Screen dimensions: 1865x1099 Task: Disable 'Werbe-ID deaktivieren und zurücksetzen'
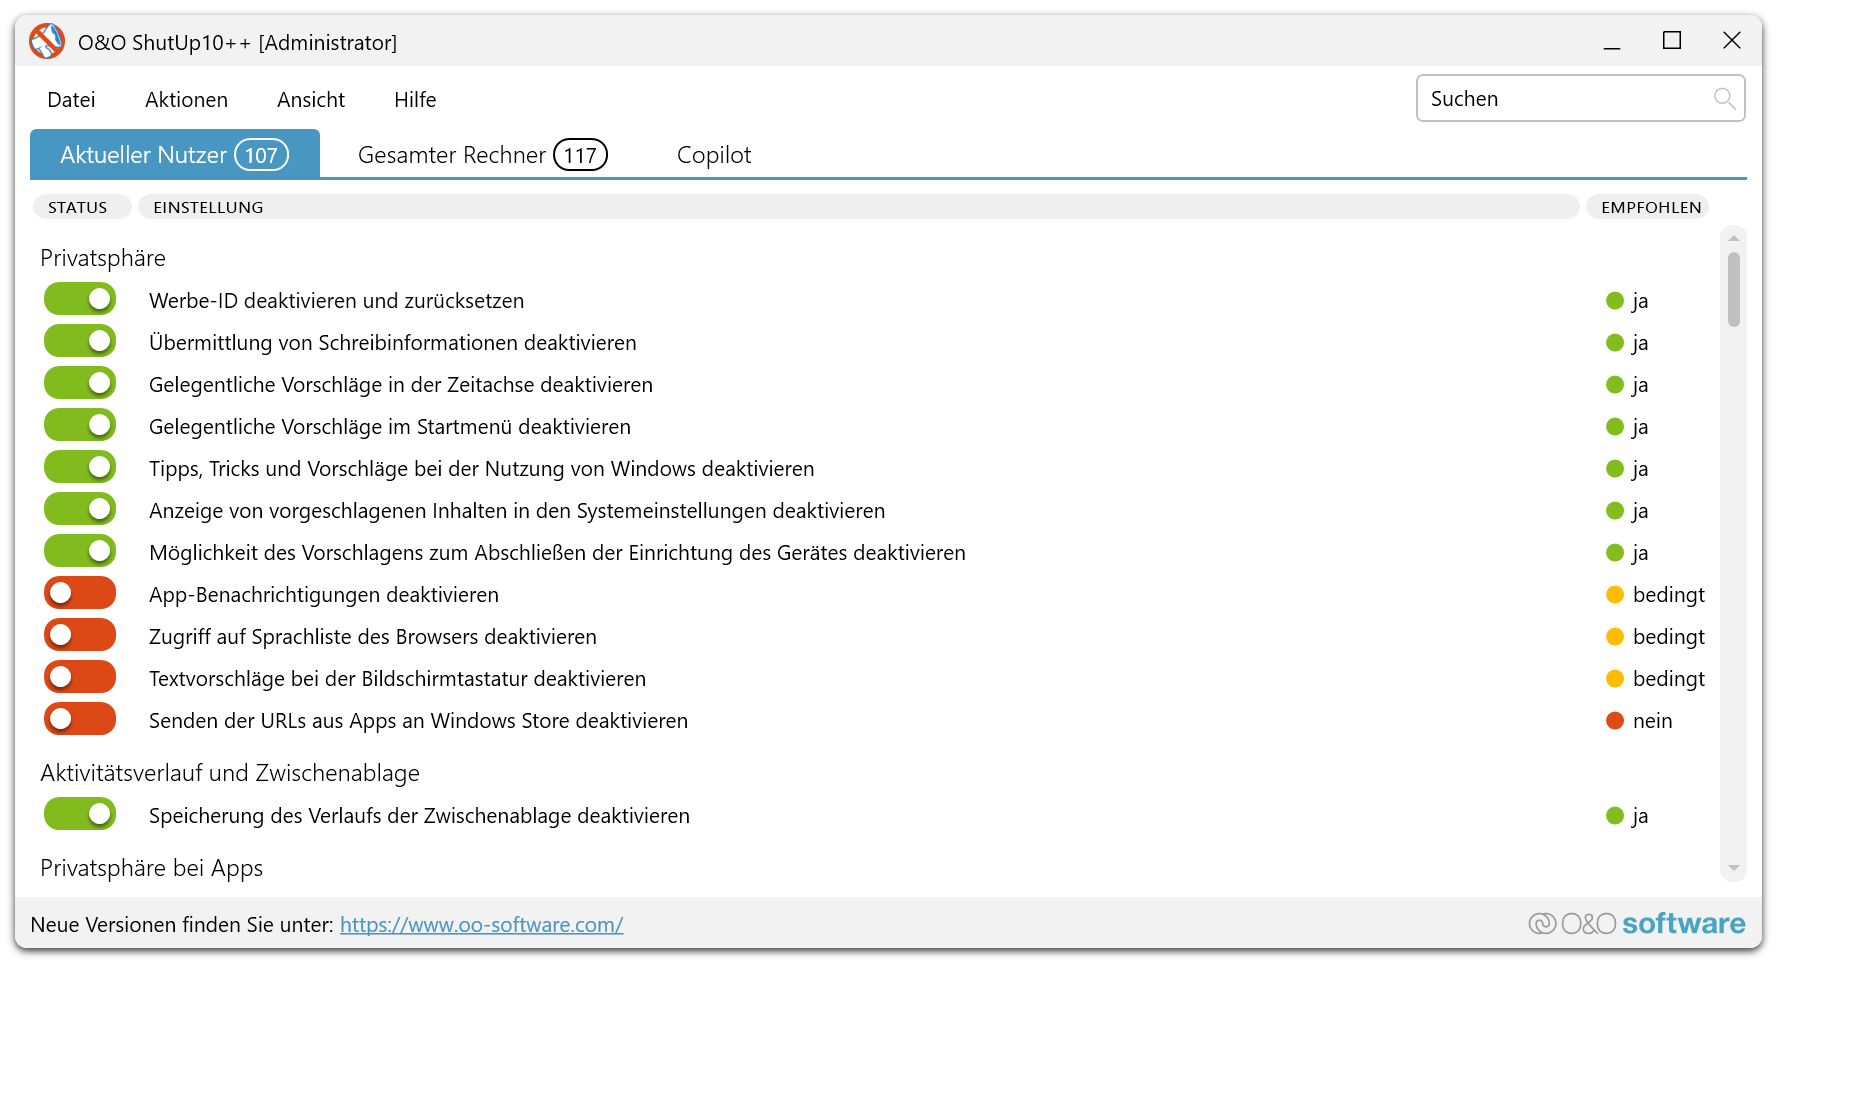point(79,298)
